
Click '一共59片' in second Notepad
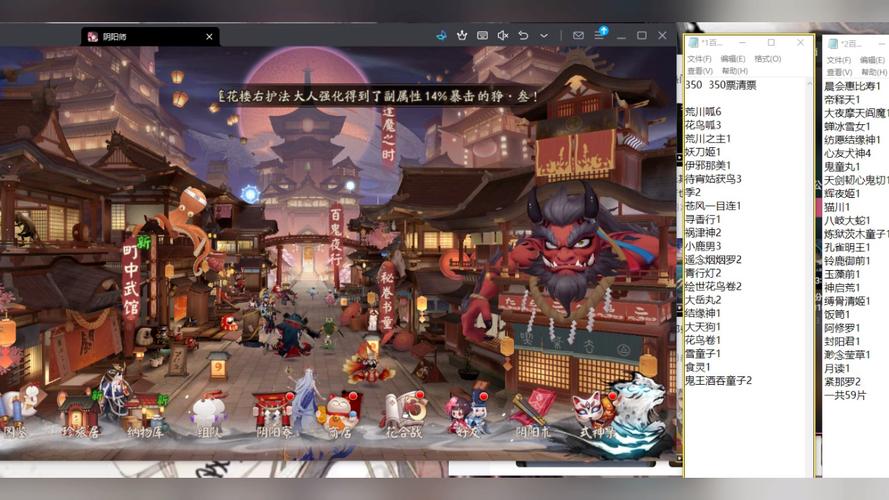coord(845,395)
